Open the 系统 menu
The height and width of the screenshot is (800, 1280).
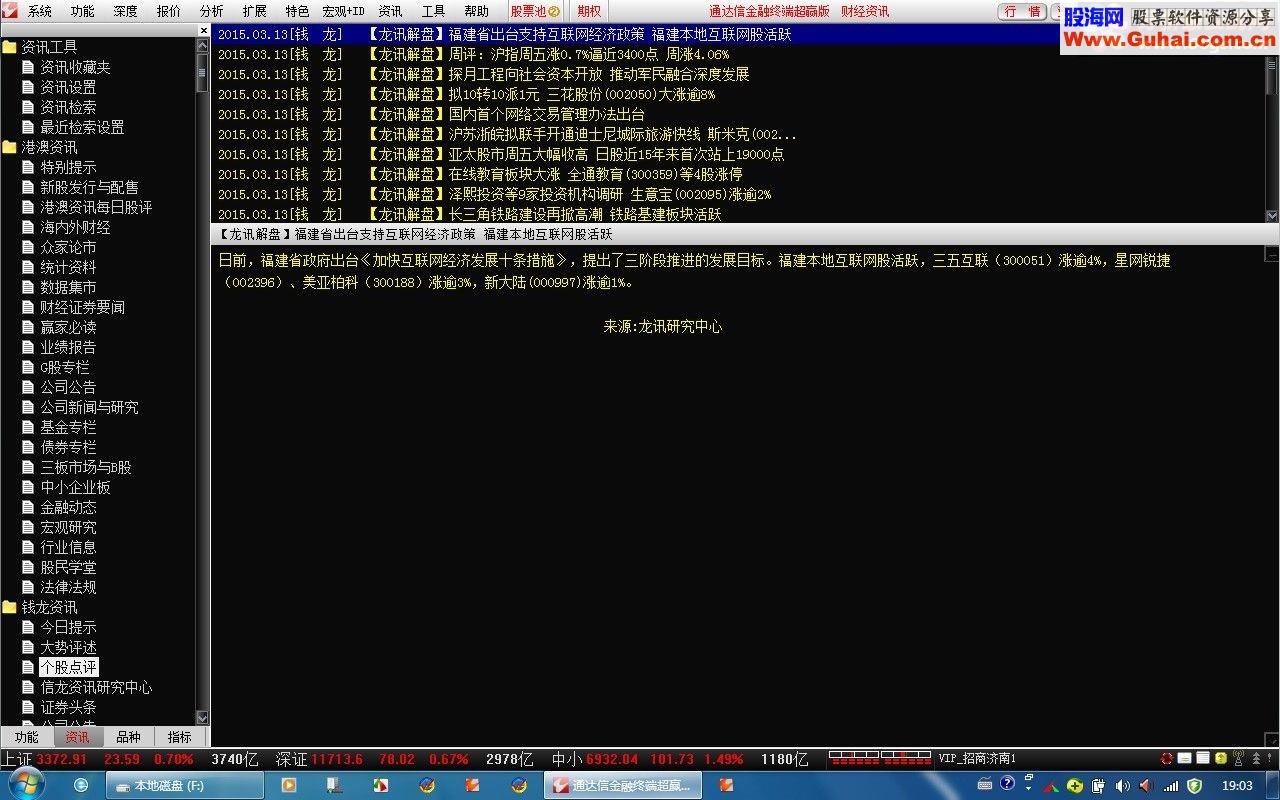39,11
